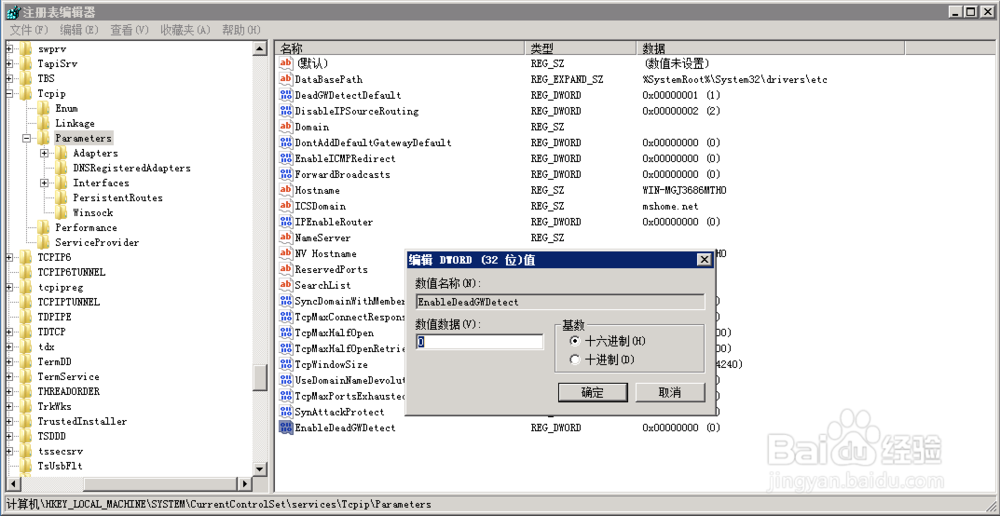The width and height of the screenshot is (1000, 516).
Task: Click the 数值名称 field showing EnableDeadGWDetect
Action: coord(560,302)
